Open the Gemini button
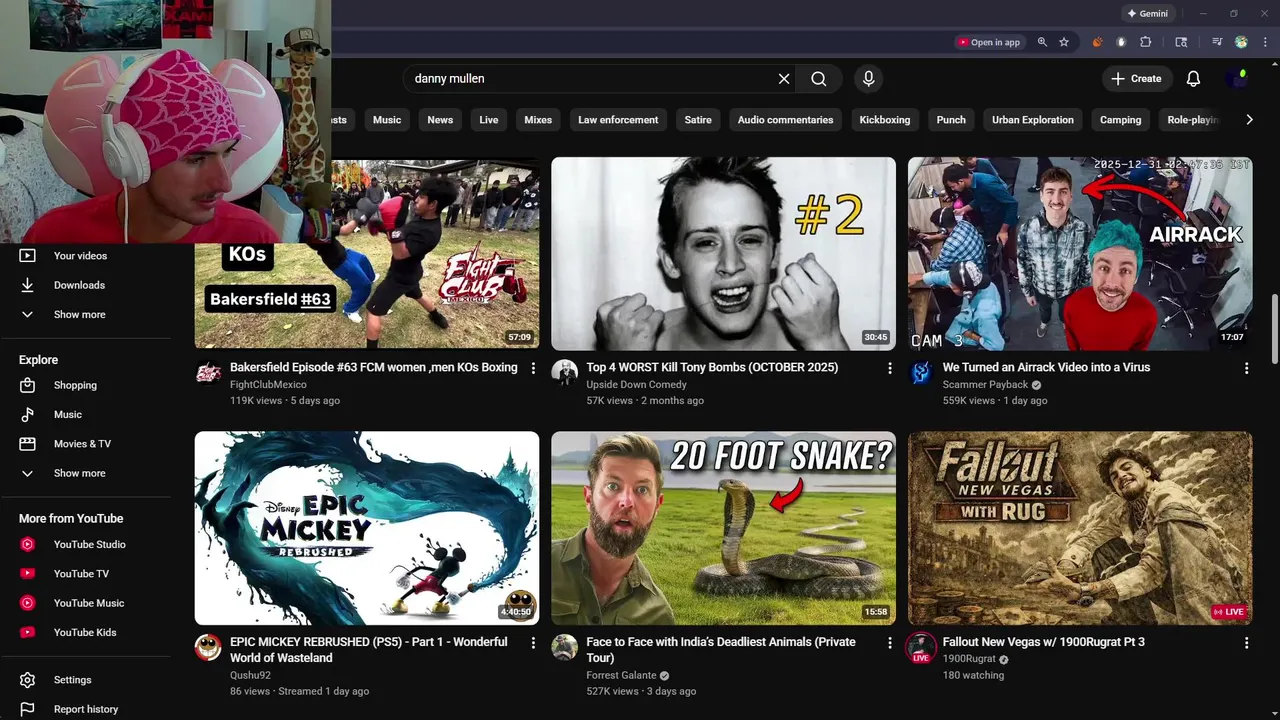 coord(1147,14)
